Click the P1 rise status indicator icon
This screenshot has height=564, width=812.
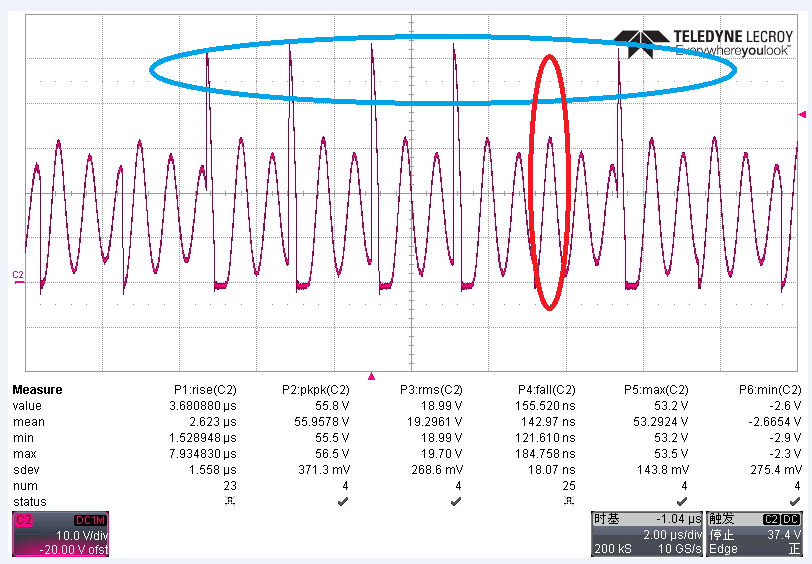[x=230, y=501]
